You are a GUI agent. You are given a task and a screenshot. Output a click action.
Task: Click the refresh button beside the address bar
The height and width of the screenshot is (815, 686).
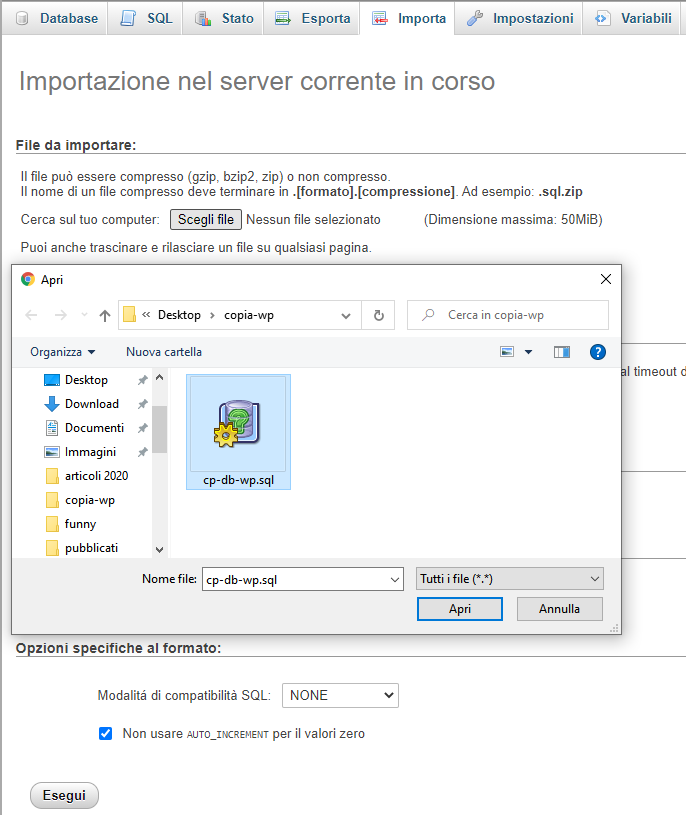[x=378, y=315]
